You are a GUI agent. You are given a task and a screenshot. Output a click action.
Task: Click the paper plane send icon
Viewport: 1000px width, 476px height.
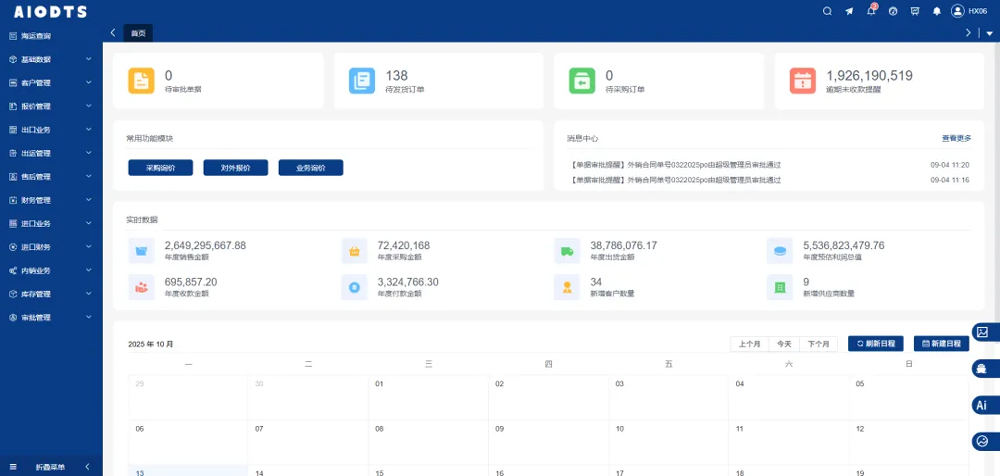coord(849,11)
